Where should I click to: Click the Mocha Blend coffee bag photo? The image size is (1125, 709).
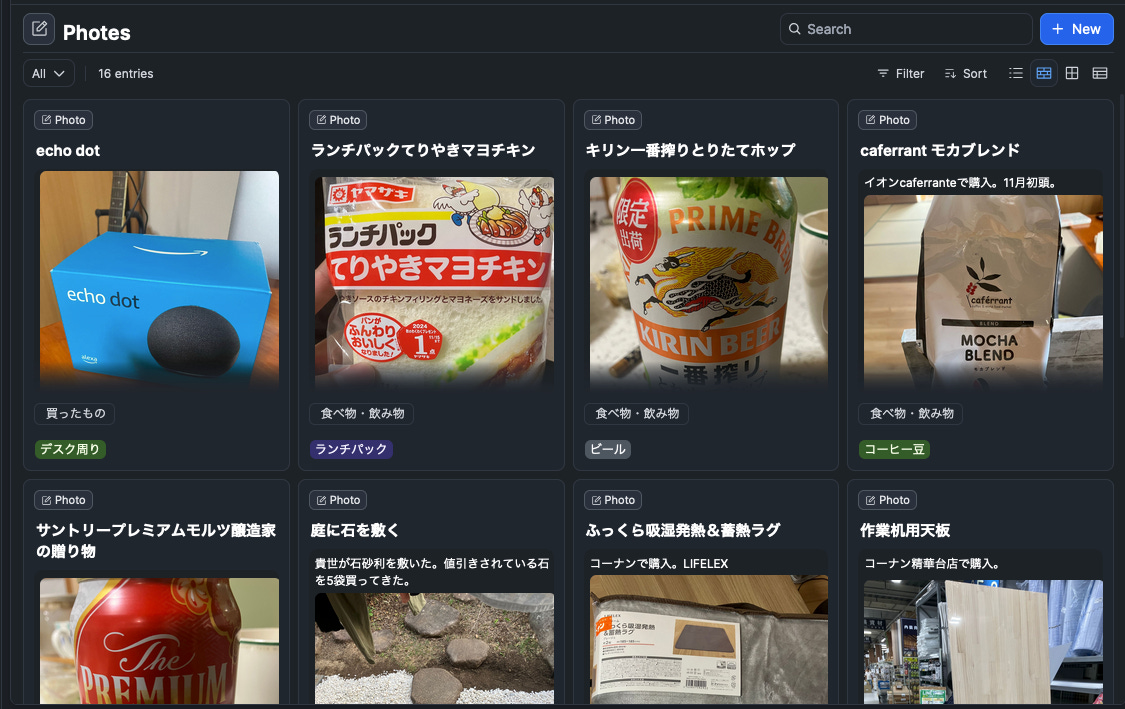(x=984, y=292)
